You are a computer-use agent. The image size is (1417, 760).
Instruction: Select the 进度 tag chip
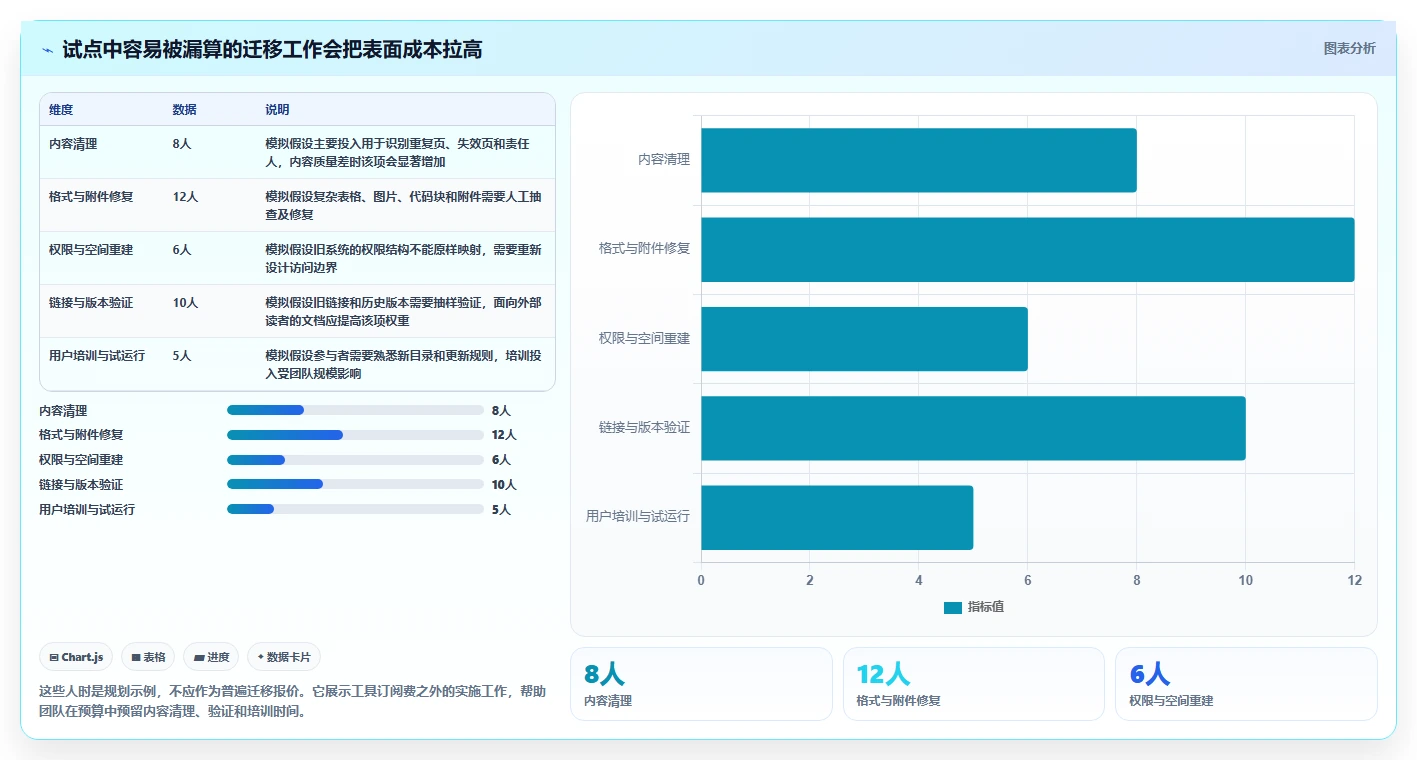[211, 657]
